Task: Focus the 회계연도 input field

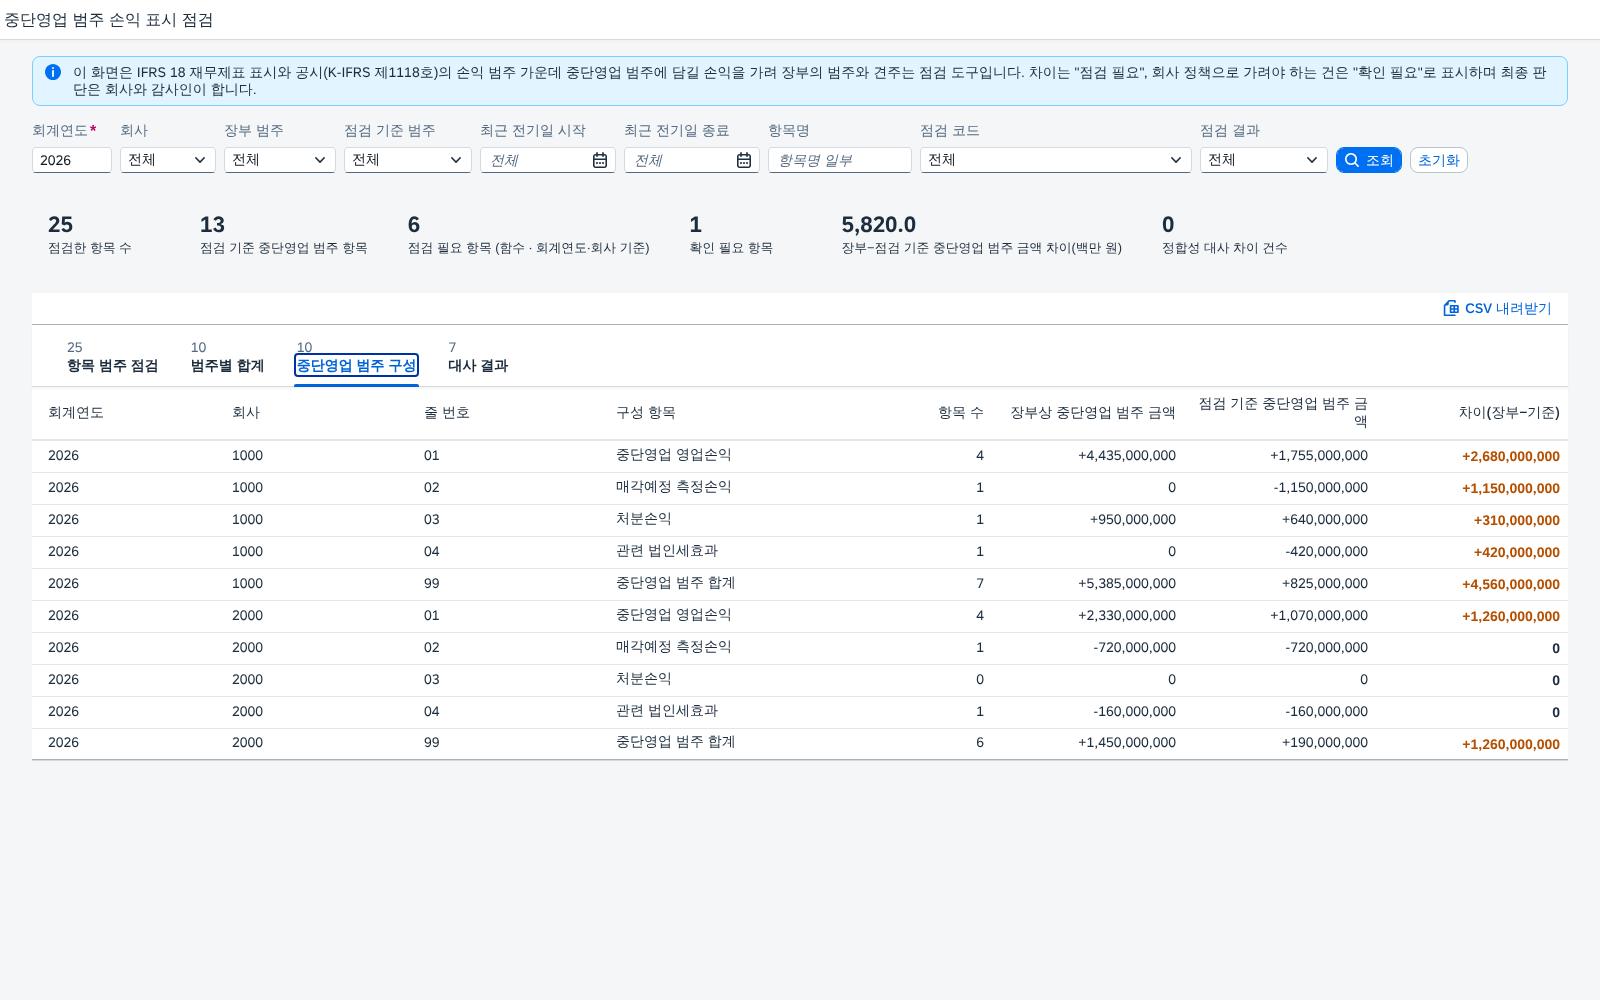Action: coord(72,160)
